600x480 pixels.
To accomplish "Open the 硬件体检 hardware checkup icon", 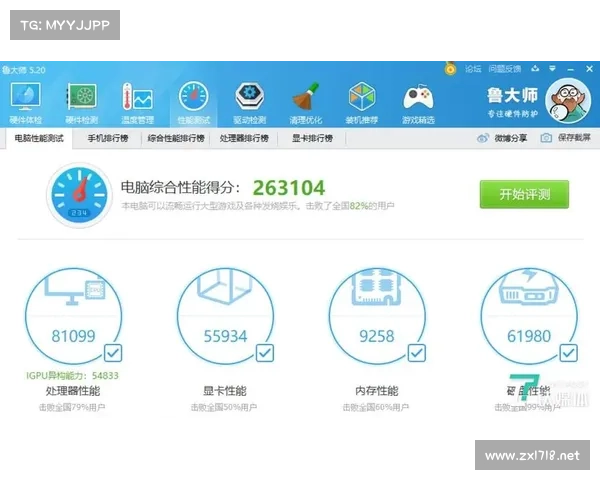I will click(x=26, y=102).
